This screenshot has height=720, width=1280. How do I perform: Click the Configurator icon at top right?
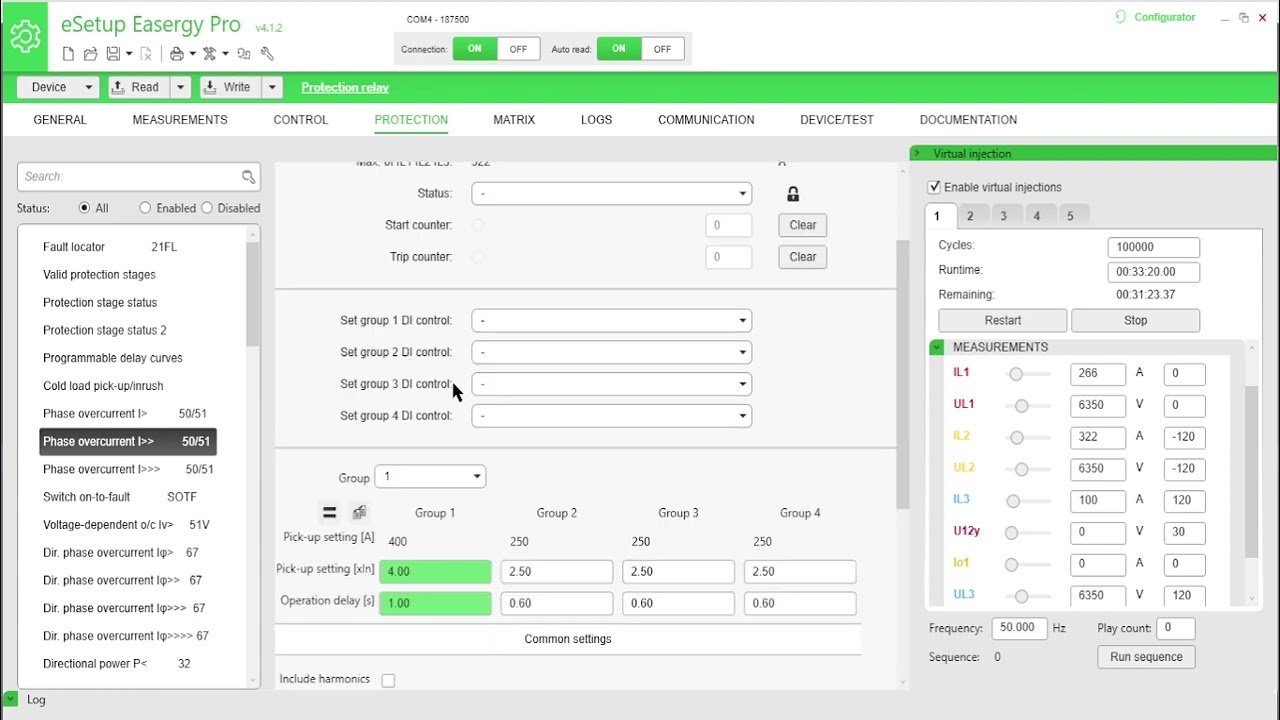pos(1121,17)
